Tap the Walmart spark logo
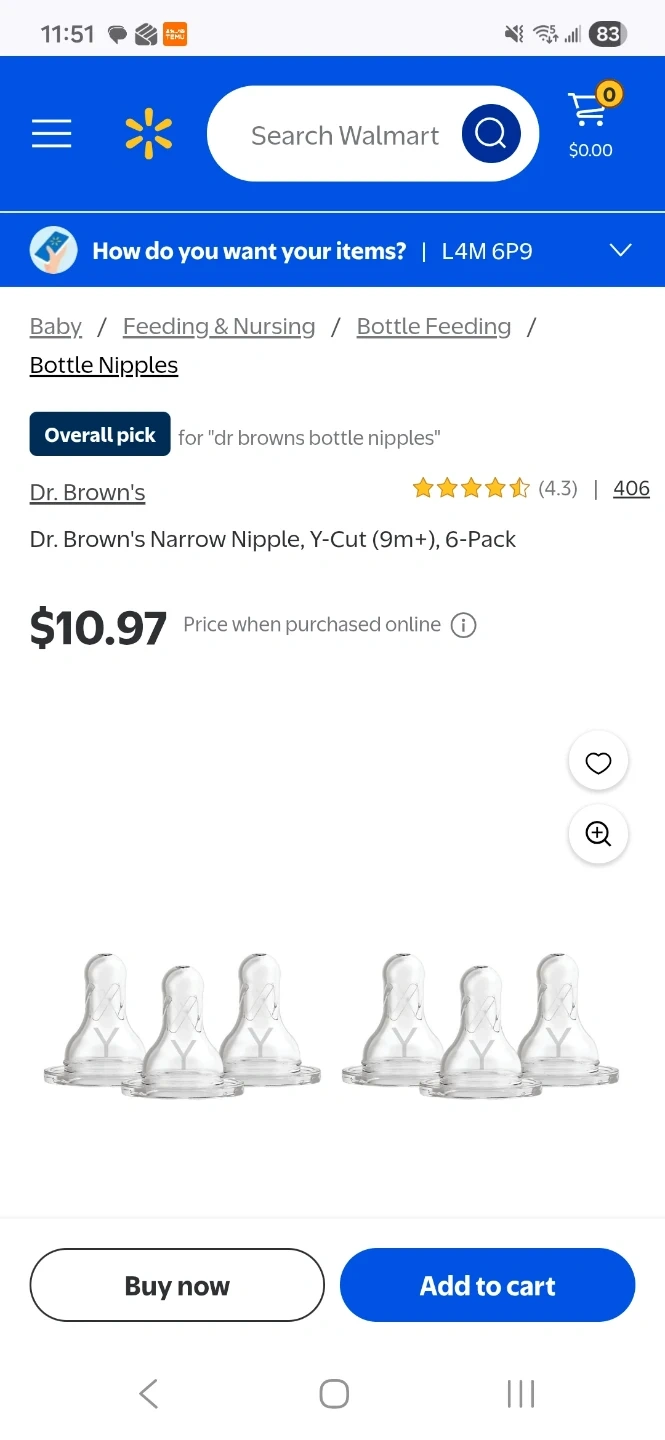665x1440 pixels. point(148,135)
